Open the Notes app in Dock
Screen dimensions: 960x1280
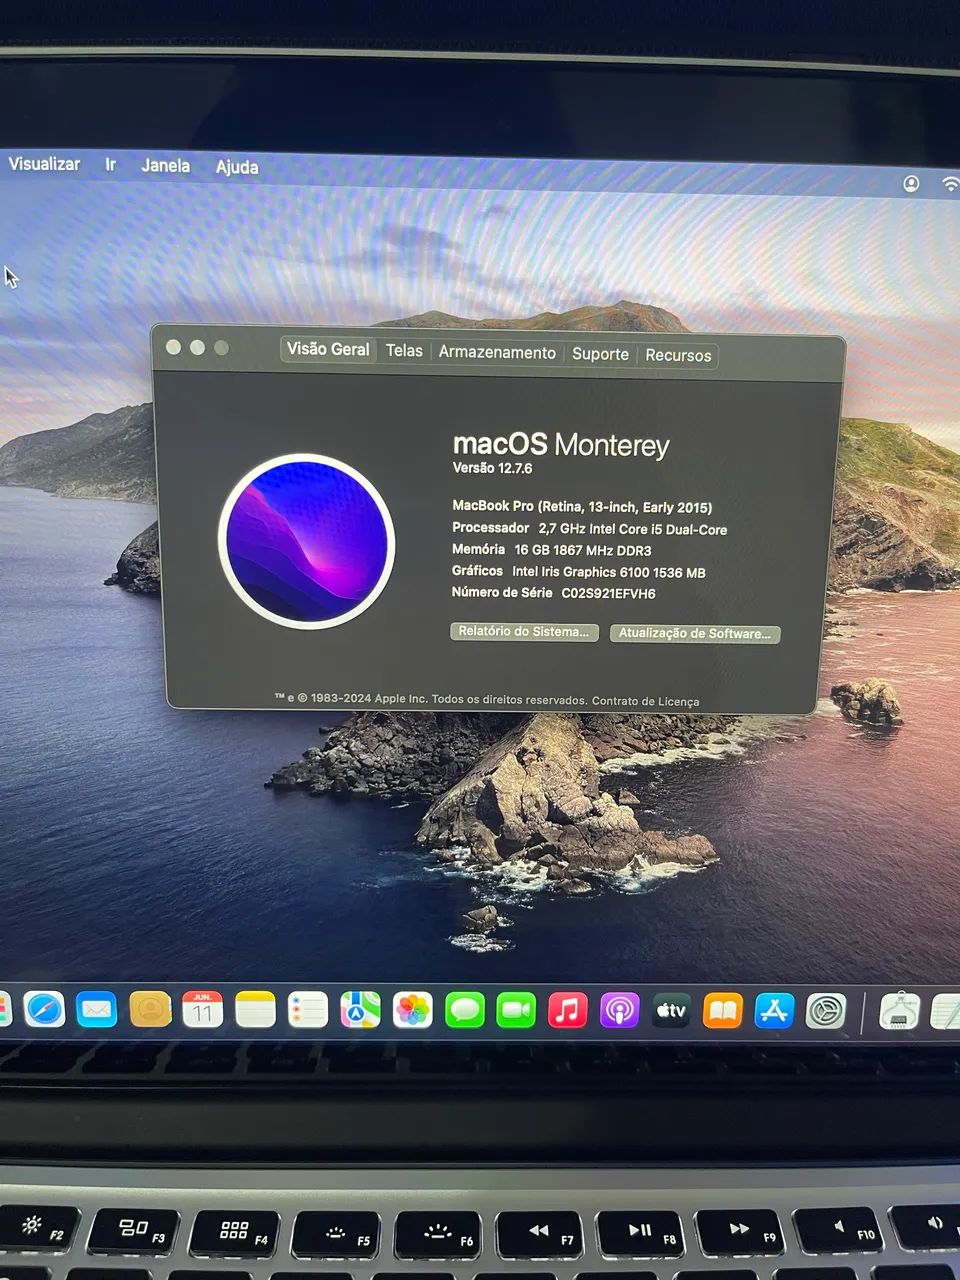(255, 1010)
